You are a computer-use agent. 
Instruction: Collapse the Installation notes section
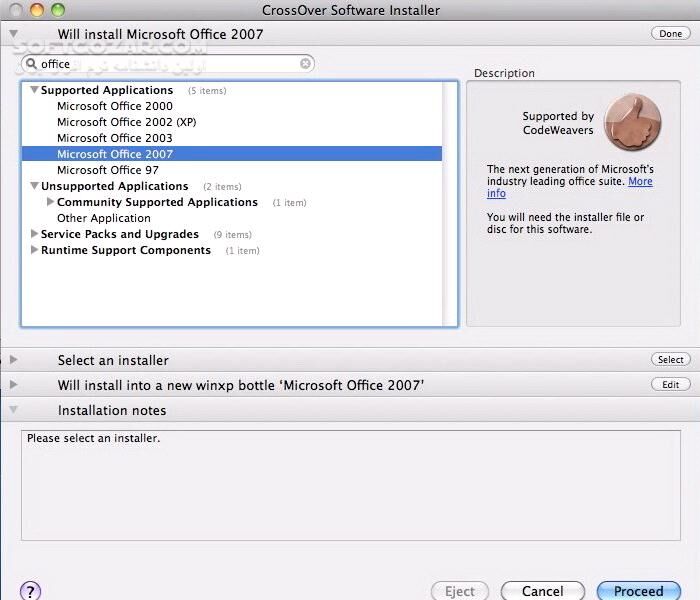click(13, 410)
